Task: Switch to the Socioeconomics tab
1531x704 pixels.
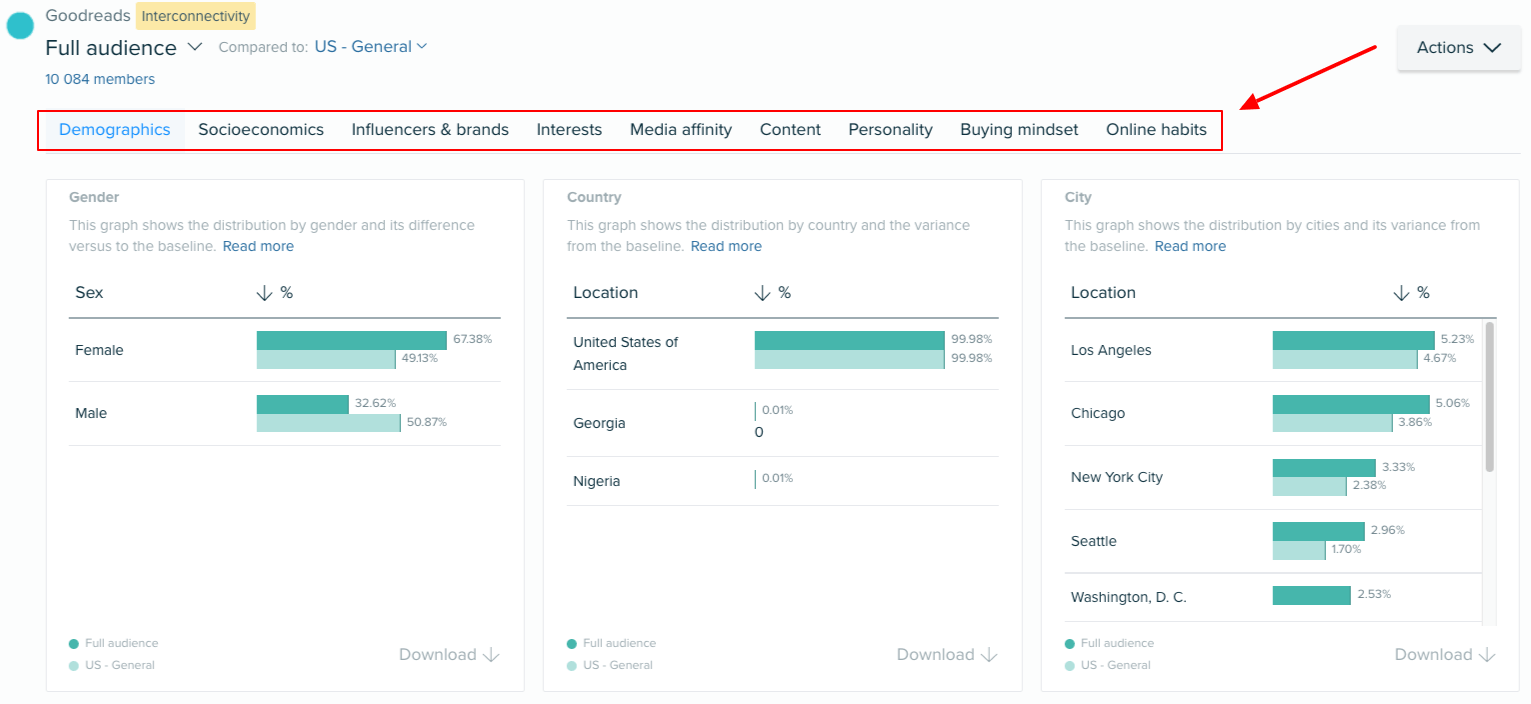Action: click(261, 129)
